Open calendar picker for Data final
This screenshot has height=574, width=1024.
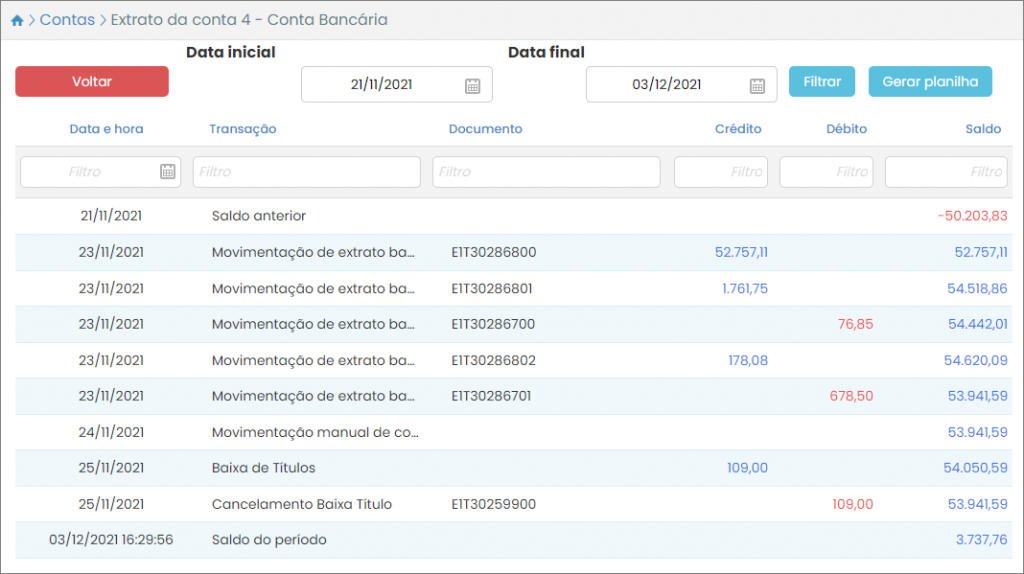[757, 86]
